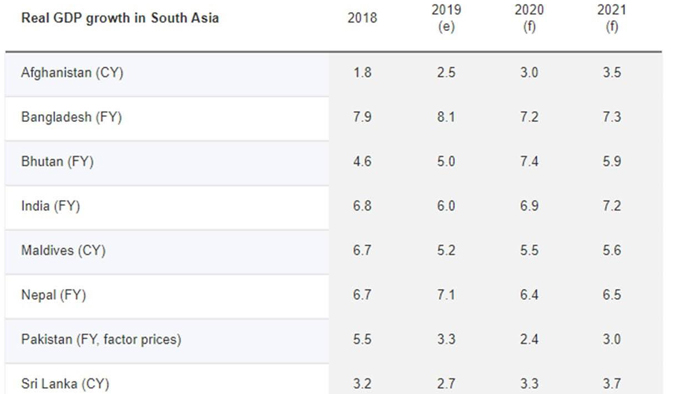Select the 2020 (f) column header
The width and height of the screenshot is (700, 394).
point(529,18)
